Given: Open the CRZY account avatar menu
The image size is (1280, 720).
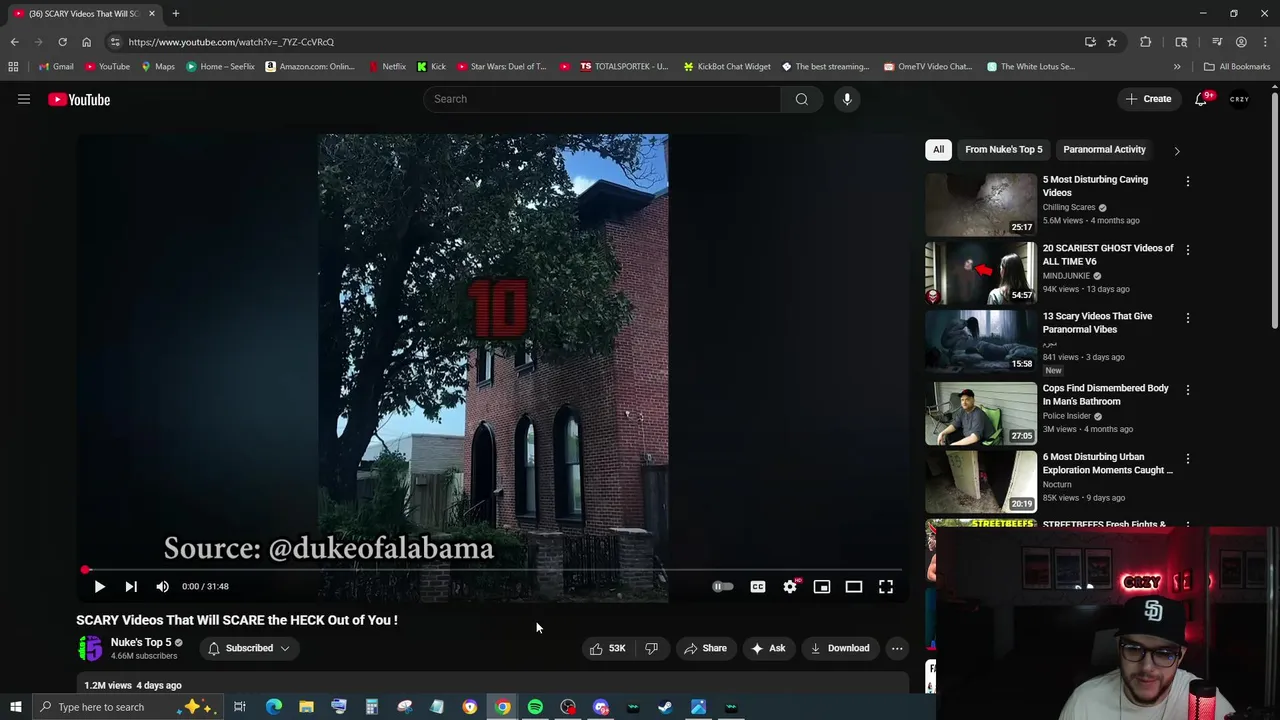Looking at the screenshot, I should (1239, 99).
